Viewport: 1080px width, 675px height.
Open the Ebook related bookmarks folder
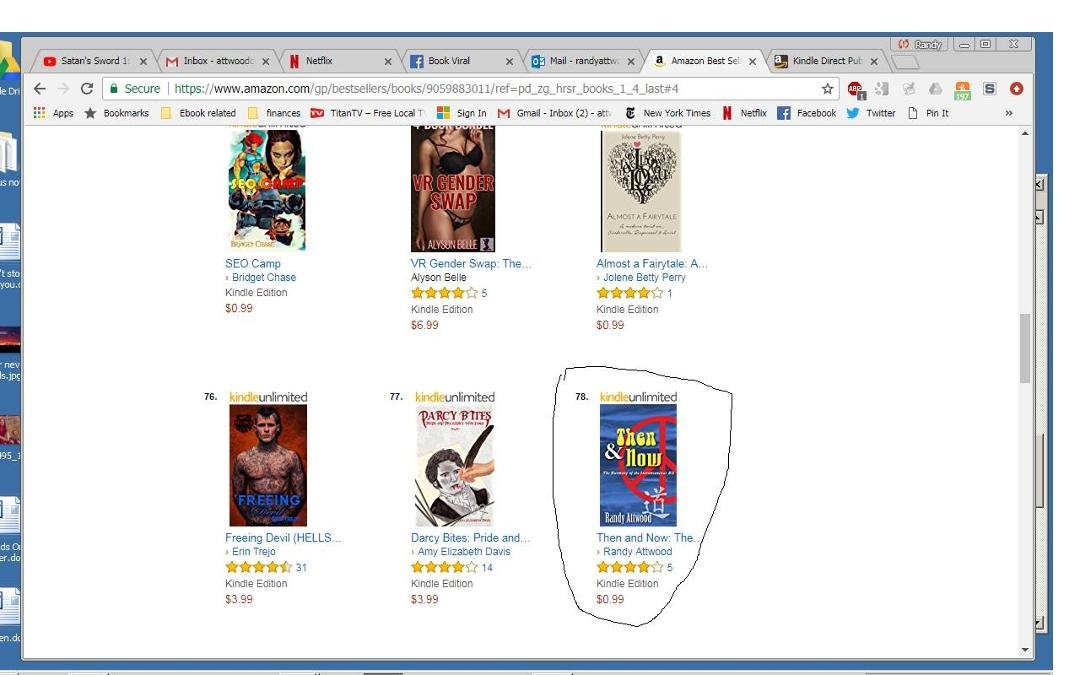tap(198, 113)
